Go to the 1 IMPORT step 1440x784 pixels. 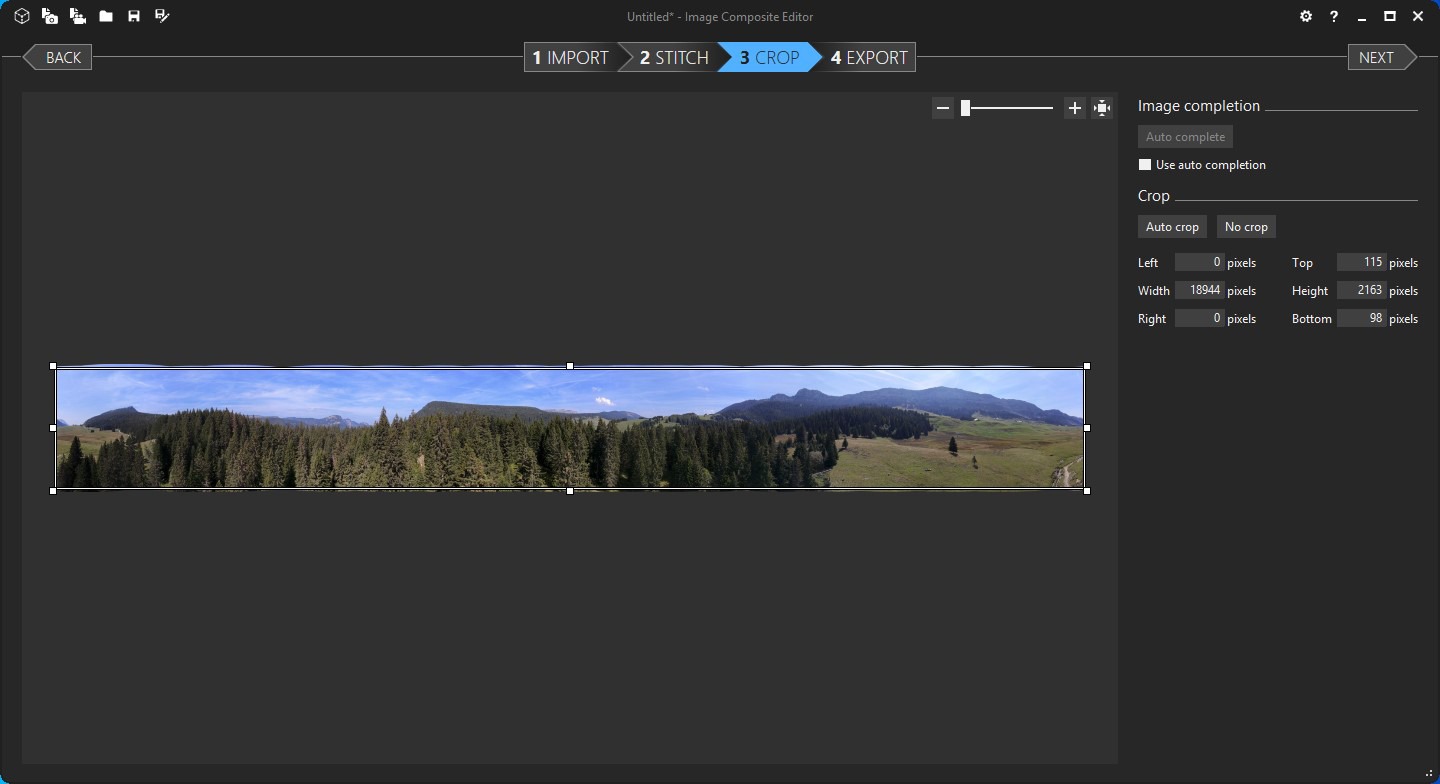tap(570, 58)
